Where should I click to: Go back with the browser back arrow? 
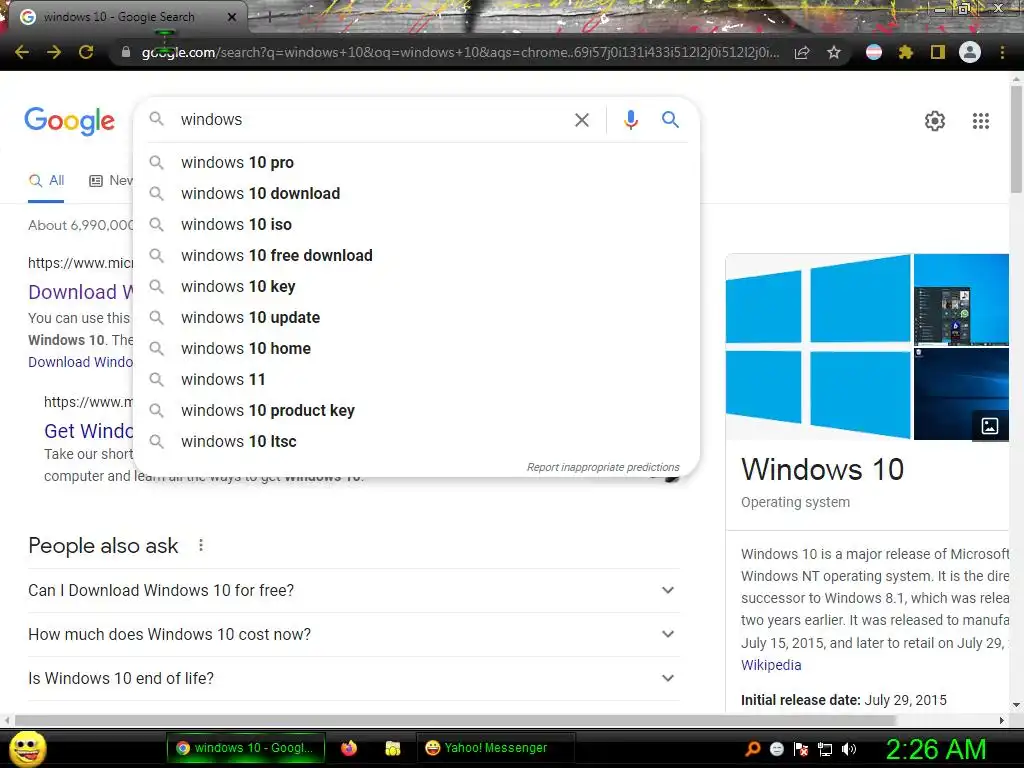point(22,52)
